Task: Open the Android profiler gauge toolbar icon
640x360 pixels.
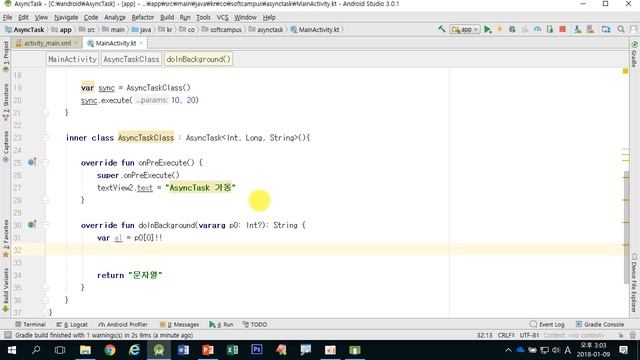Action: pyautogui.click(x=538, y=29)
